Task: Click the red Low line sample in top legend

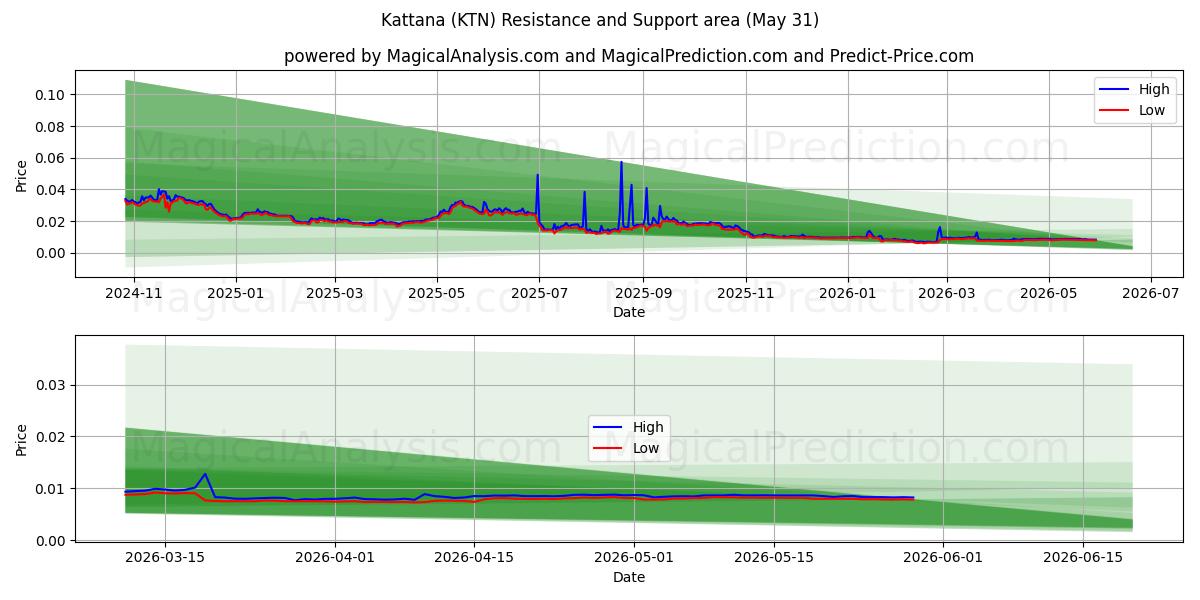Action: 1113,111
